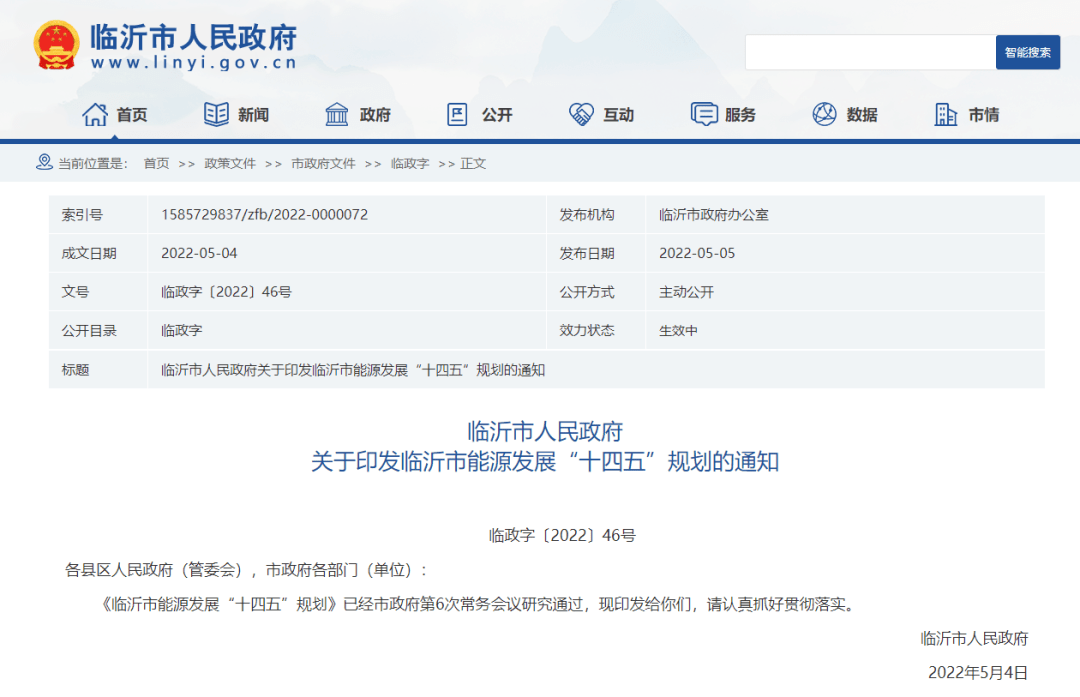1080x697 pixels.
Task: Click the national emblem logo
Action: click(57, 46)
